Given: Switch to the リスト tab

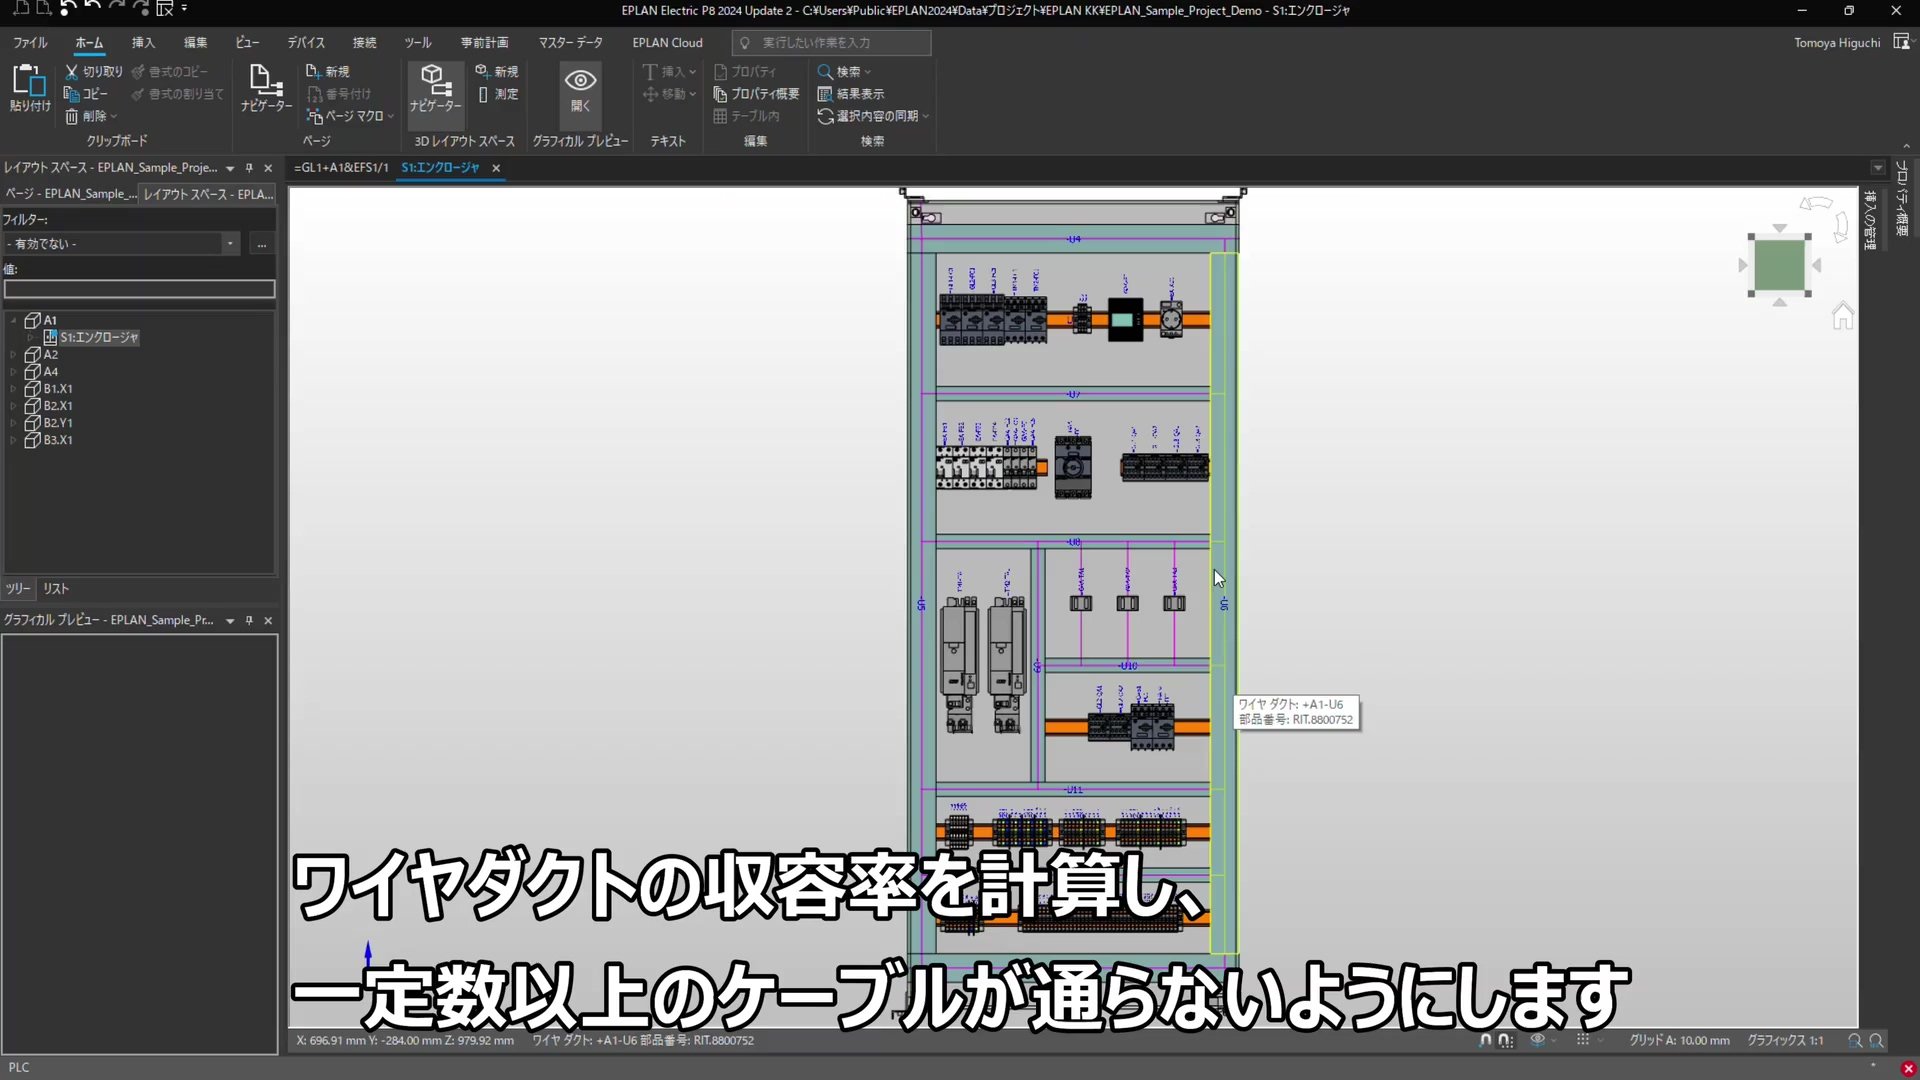Looking at the screenshot, I should click(x=56, y=589).
